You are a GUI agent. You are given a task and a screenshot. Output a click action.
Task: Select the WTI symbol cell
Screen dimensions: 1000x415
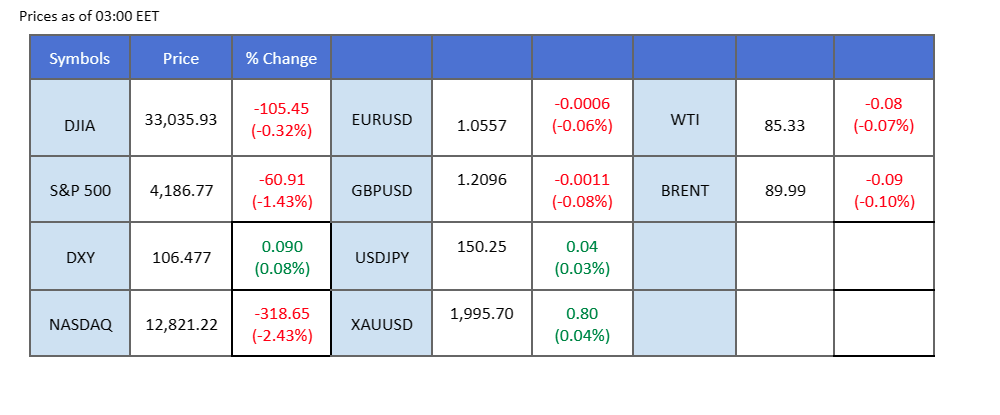[x=684, y=119]
